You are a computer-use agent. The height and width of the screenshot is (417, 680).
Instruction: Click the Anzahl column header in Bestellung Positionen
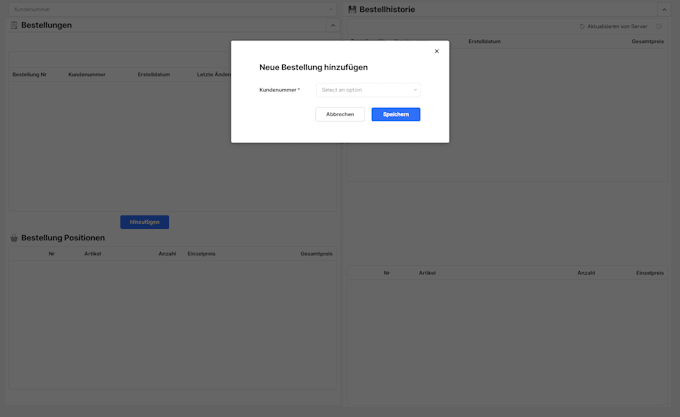167,254
